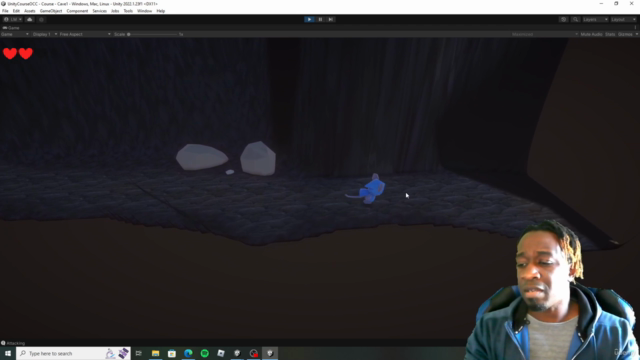Launch Microsoft Edge from taskbar
Image resolution: width=640 pixels, height=360 pixels.
tap(188, 353)
